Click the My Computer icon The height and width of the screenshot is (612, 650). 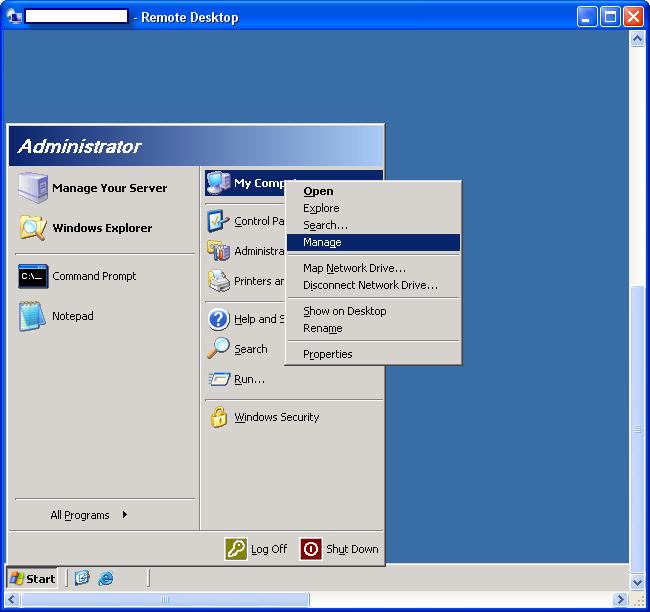point(218,182)
